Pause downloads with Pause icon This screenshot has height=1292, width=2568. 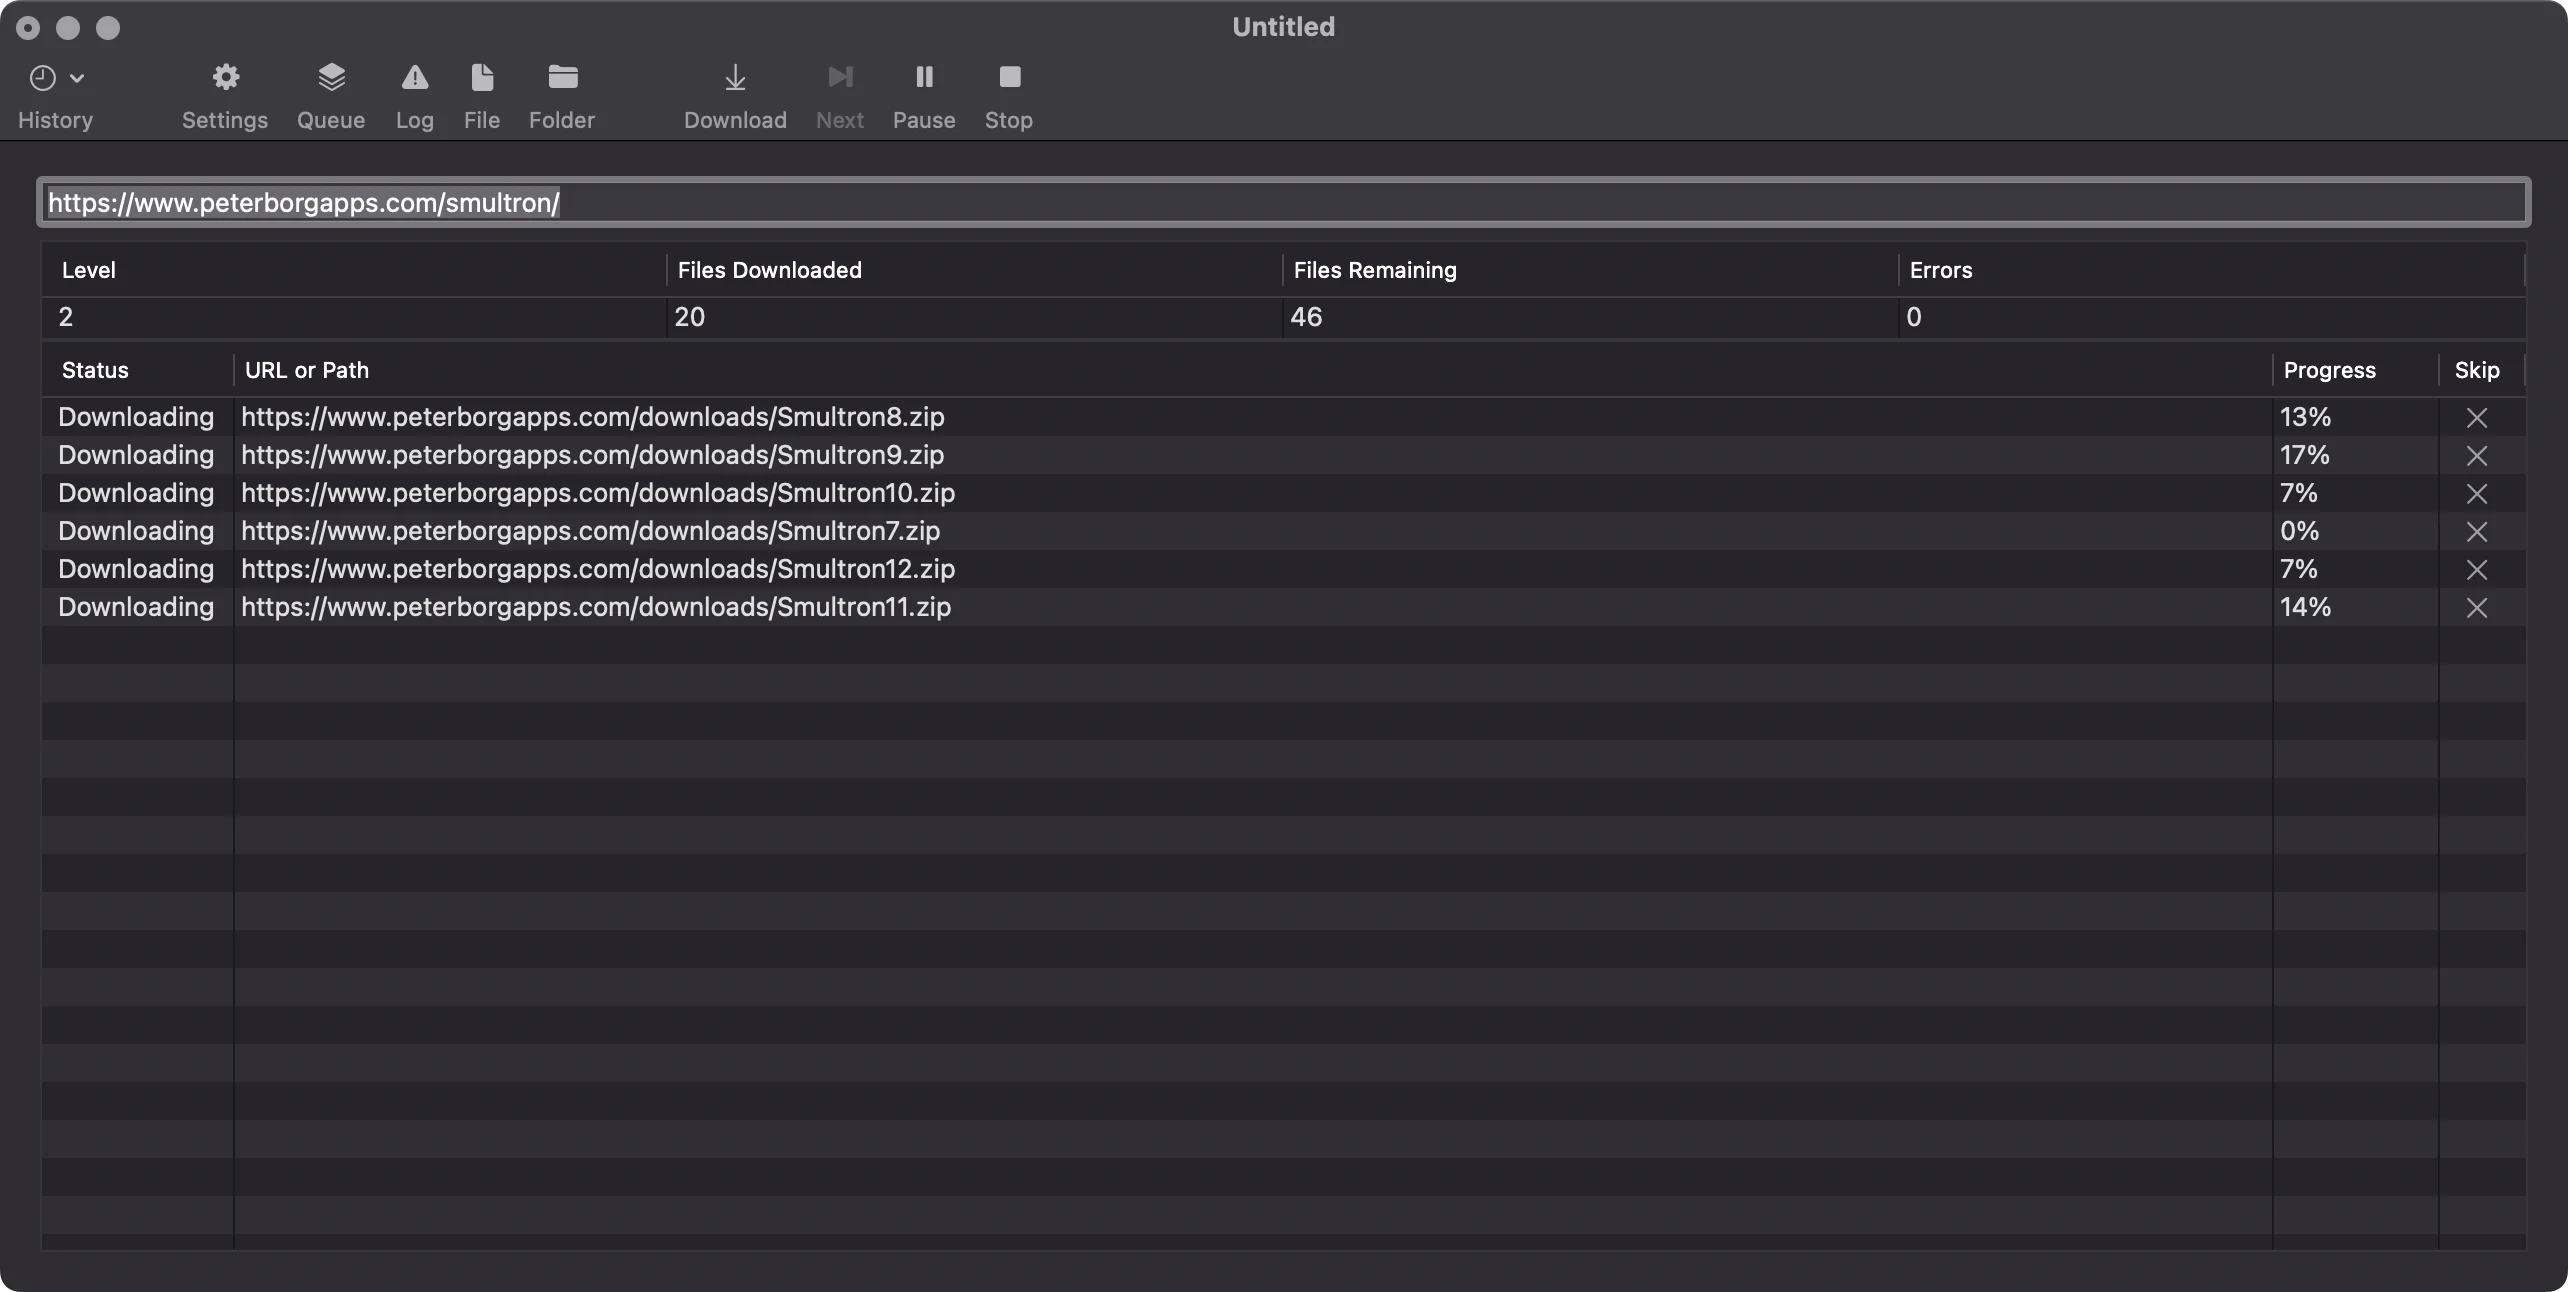[x=925, y=77]
